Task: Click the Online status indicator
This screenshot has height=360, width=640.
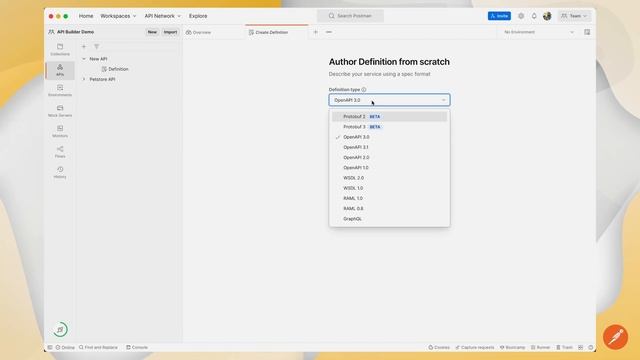Action: (x=65, y=347)
